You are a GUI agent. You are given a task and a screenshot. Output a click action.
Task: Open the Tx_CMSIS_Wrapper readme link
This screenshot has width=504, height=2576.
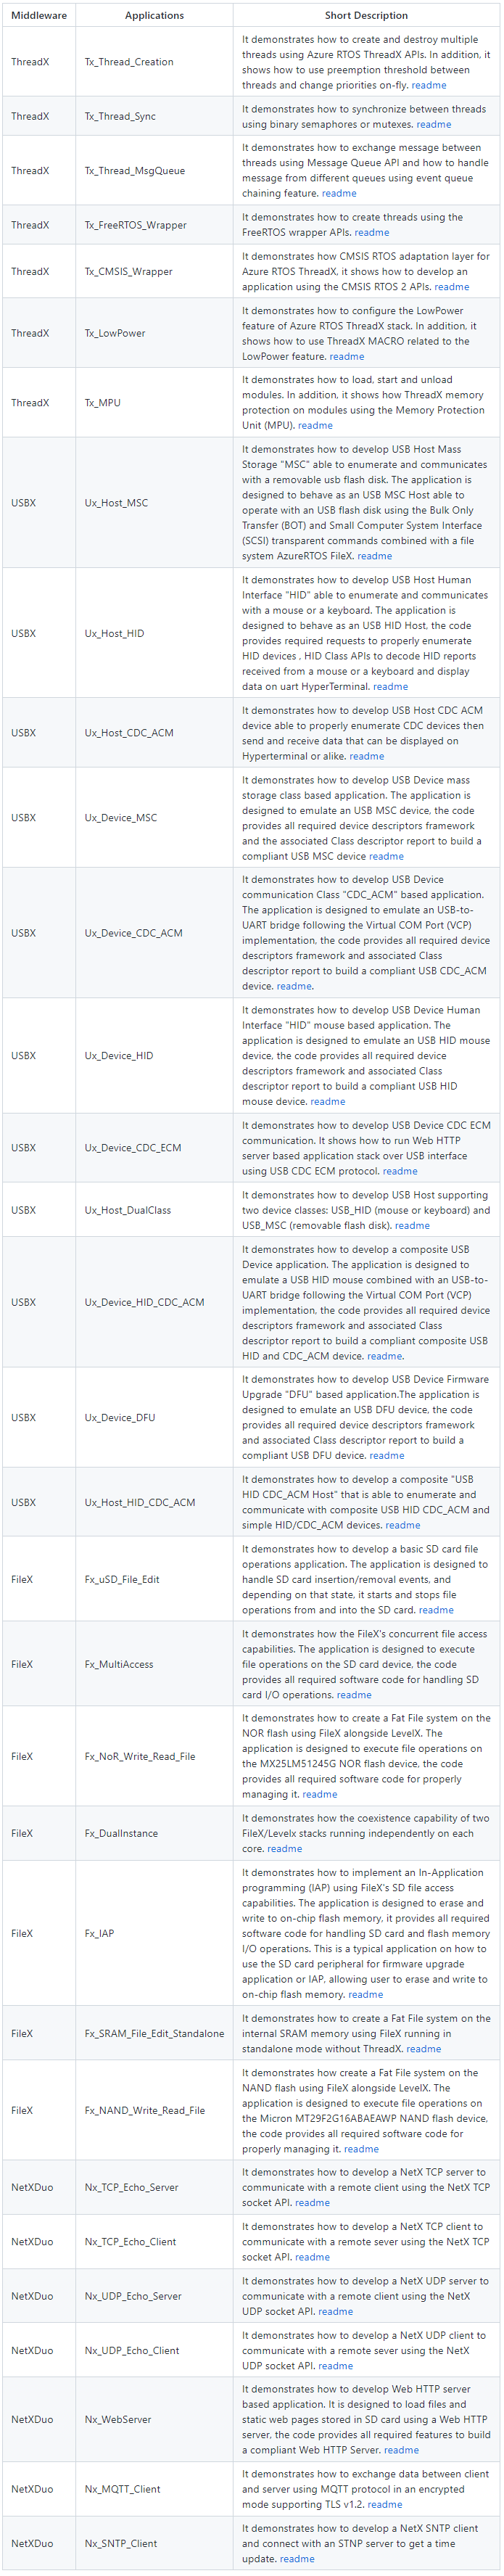[x=451, y=286]
